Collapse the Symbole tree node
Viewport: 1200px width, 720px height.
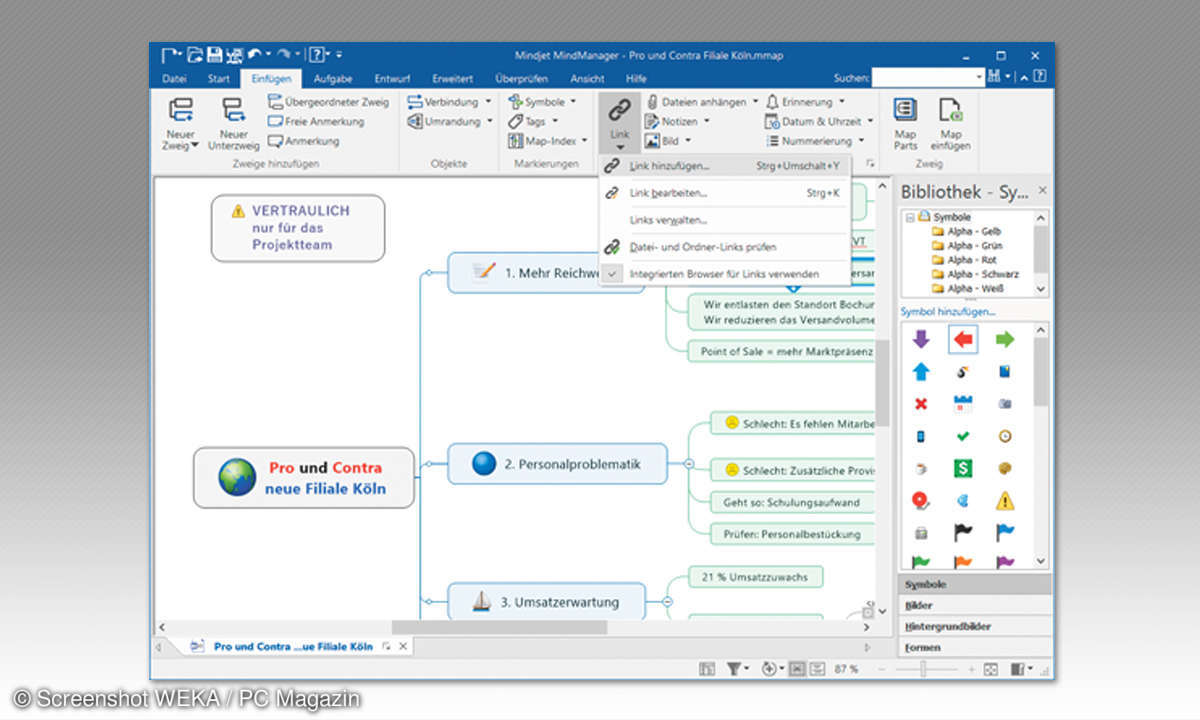(909, 217)
